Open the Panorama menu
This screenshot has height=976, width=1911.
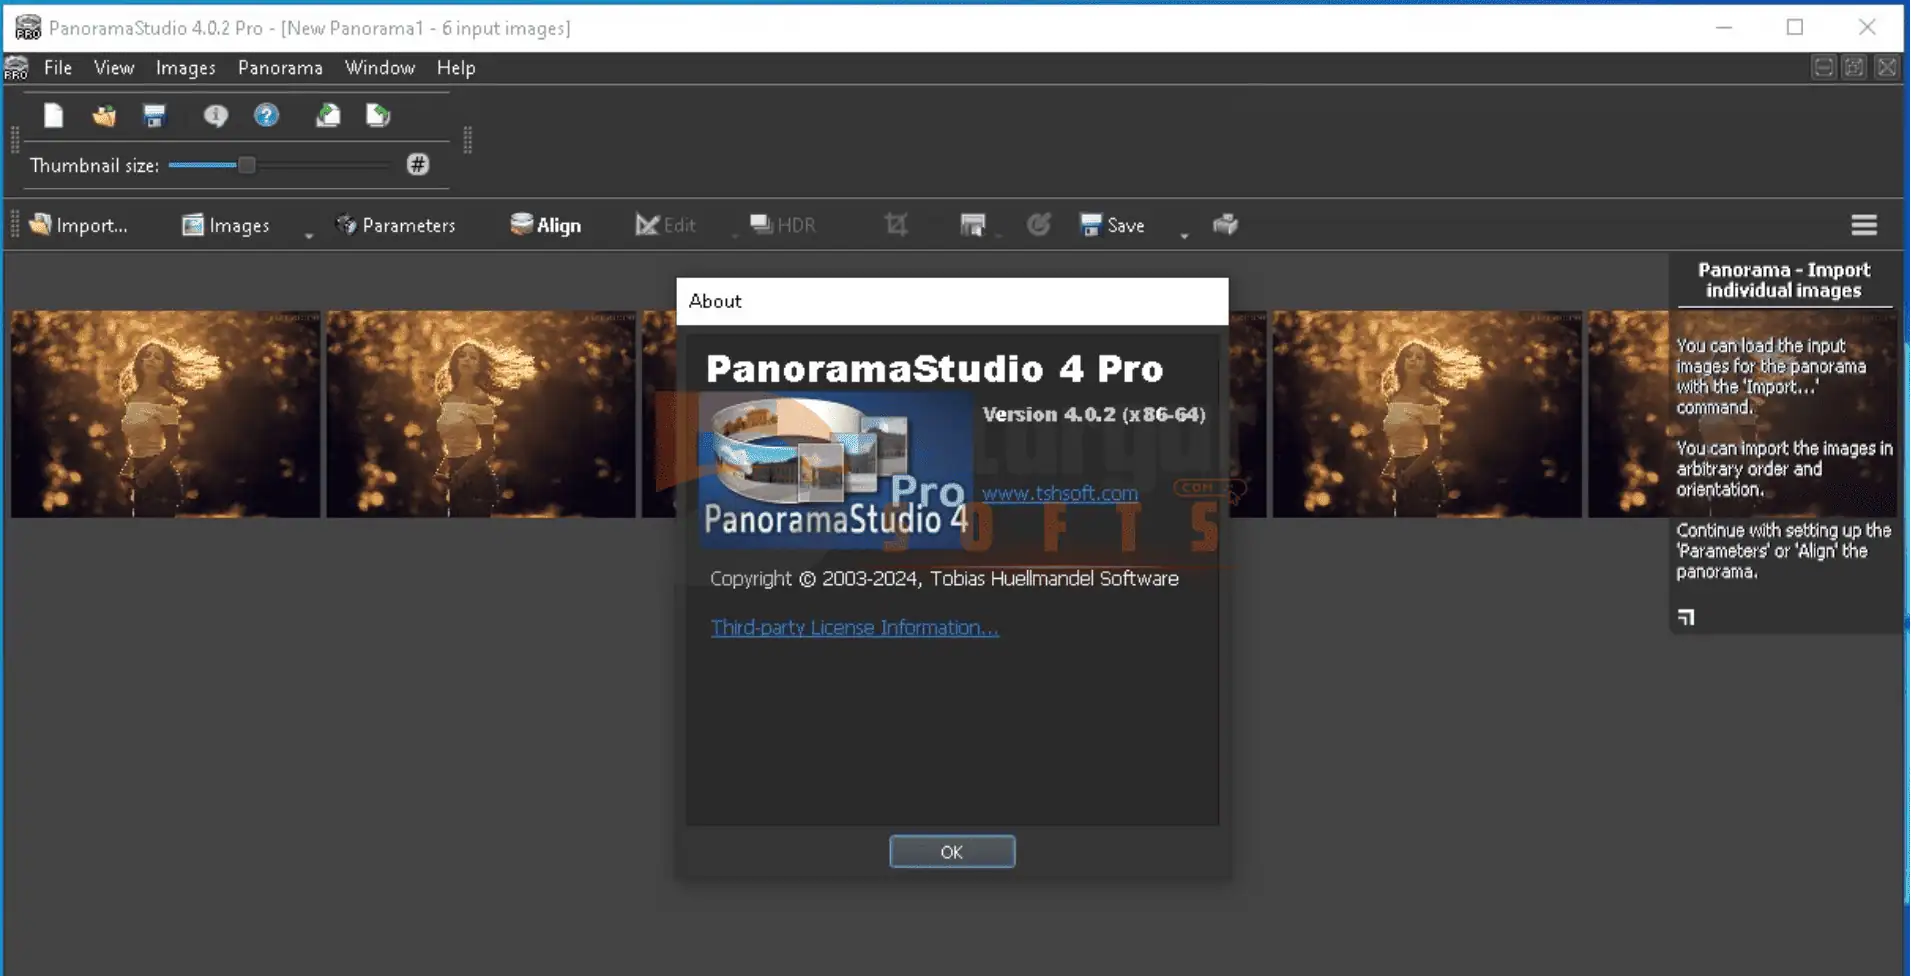tap(280, 68)
